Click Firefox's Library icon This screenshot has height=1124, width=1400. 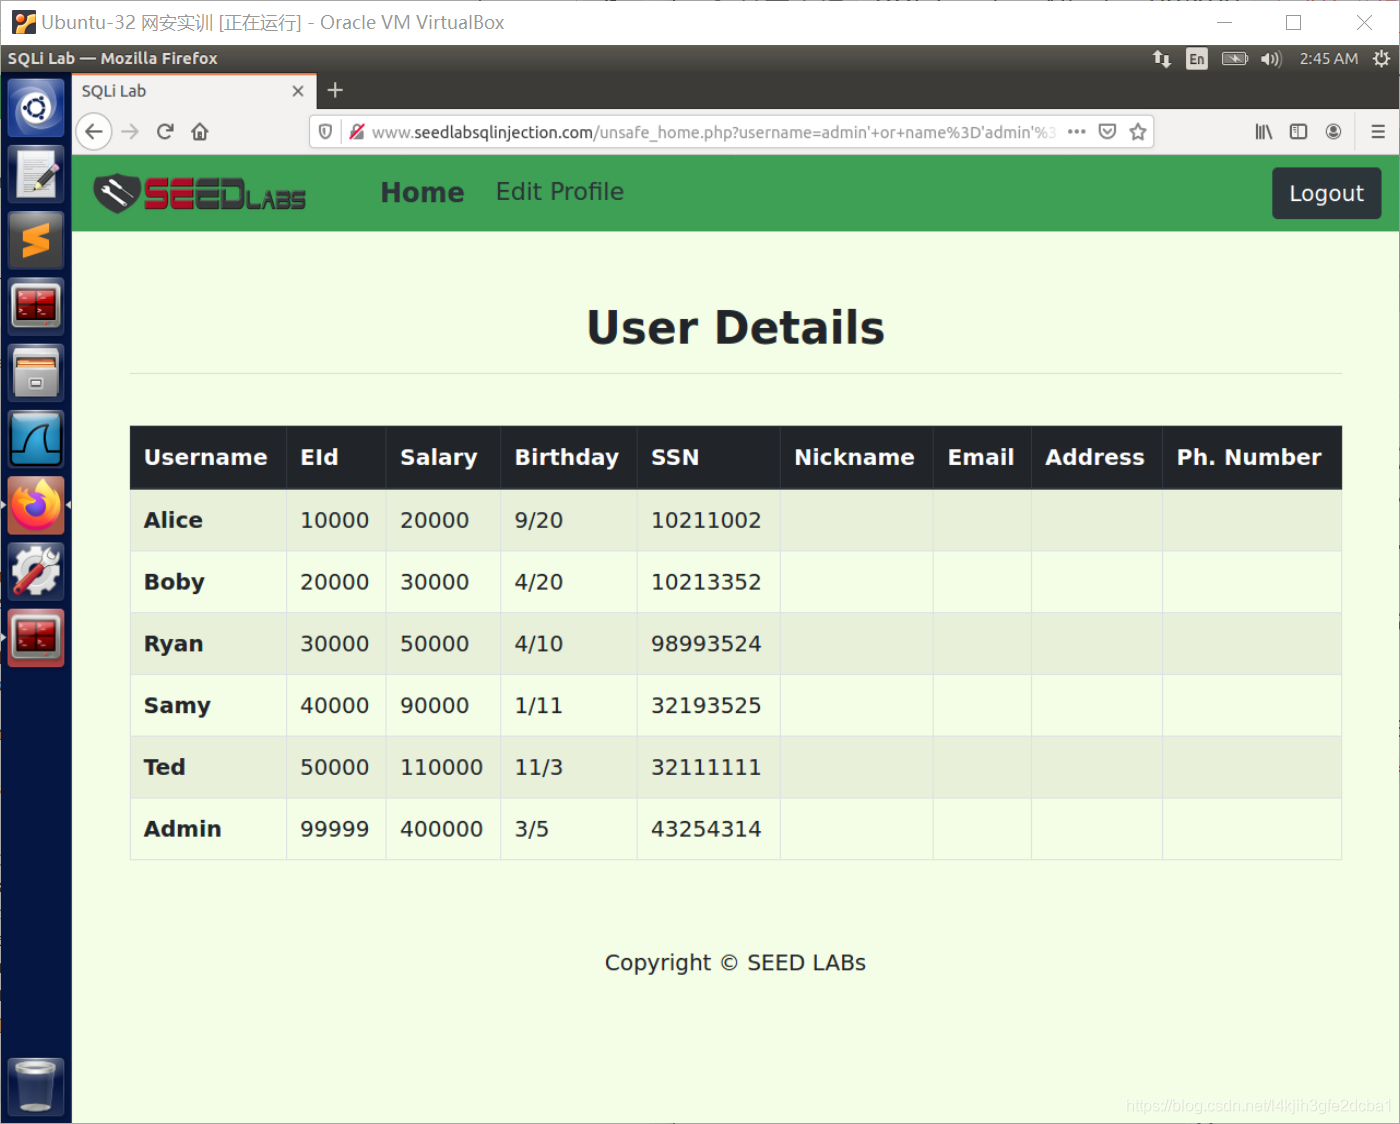1263,131
